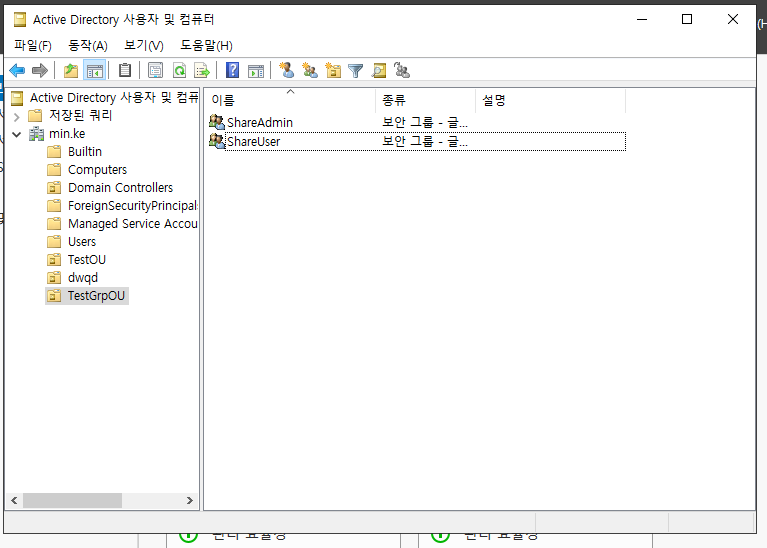Click the Back arrow toolbar icon
This screenshot has height=548, width=767.
17,70
